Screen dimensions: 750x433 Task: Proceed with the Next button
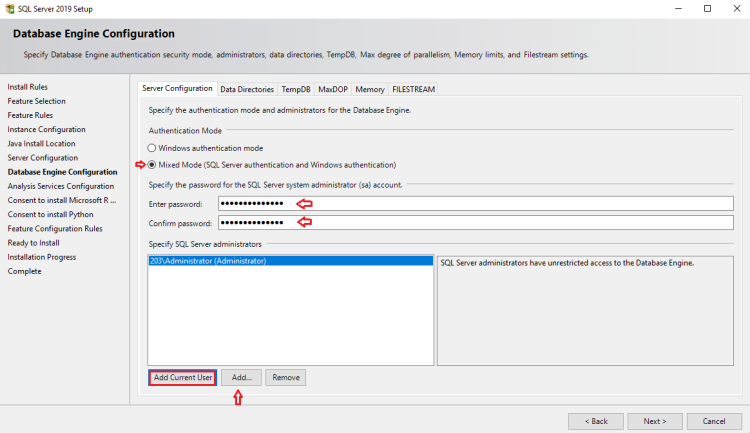pyautogui.click(x=655, y=422)
